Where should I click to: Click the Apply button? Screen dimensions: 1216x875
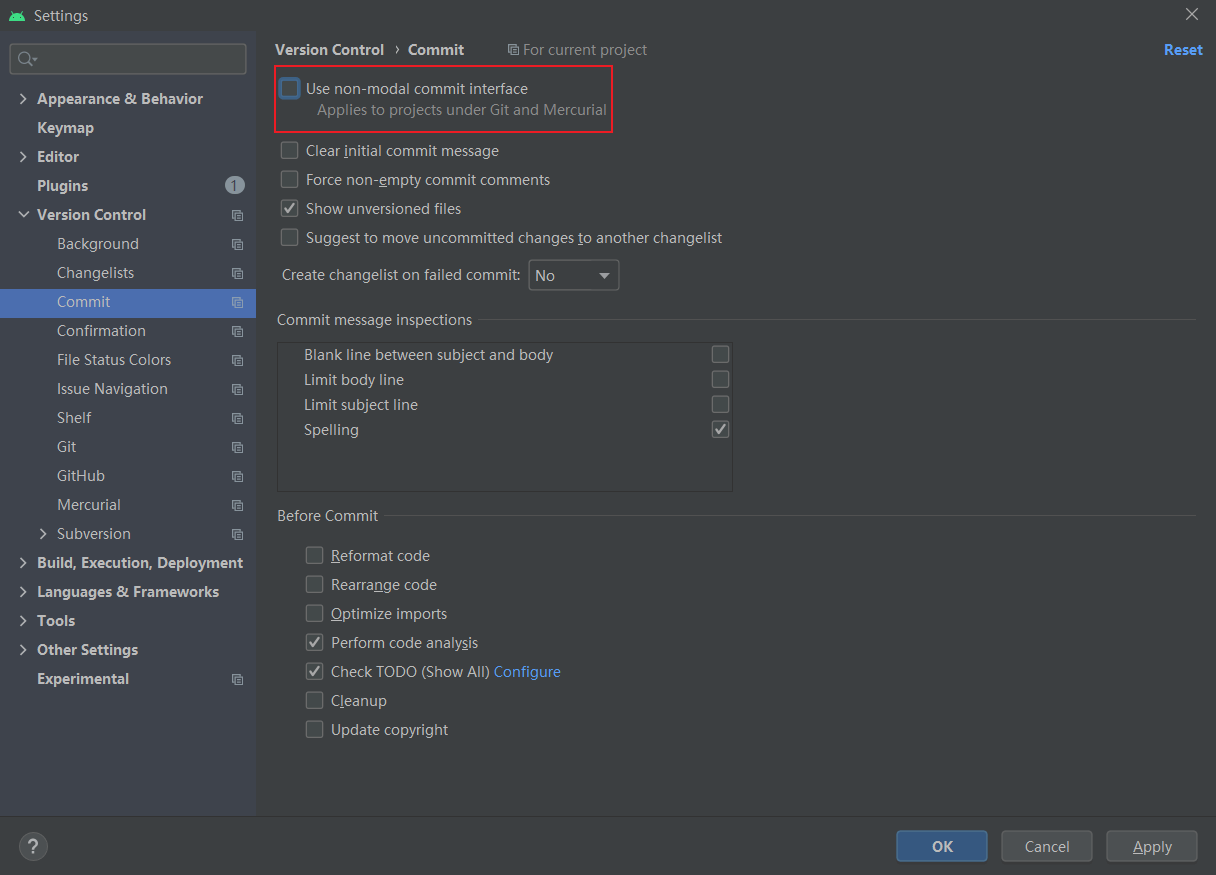tap(1152, 846)
